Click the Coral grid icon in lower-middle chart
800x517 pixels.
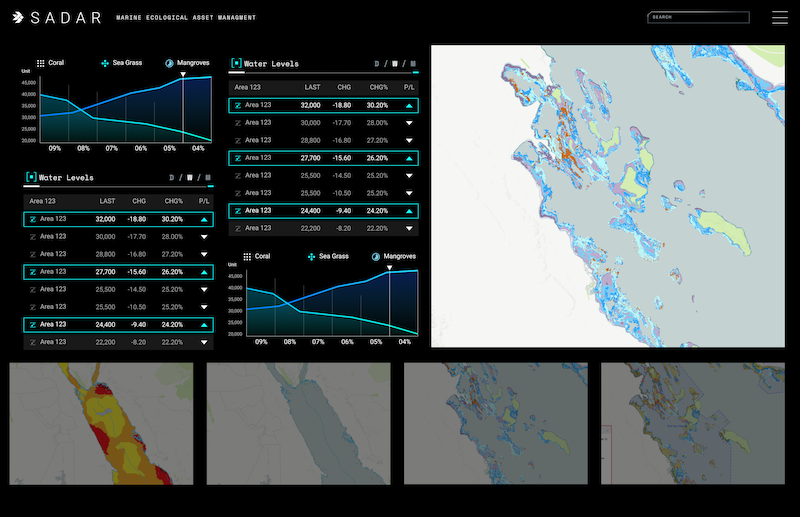[247, 257]
